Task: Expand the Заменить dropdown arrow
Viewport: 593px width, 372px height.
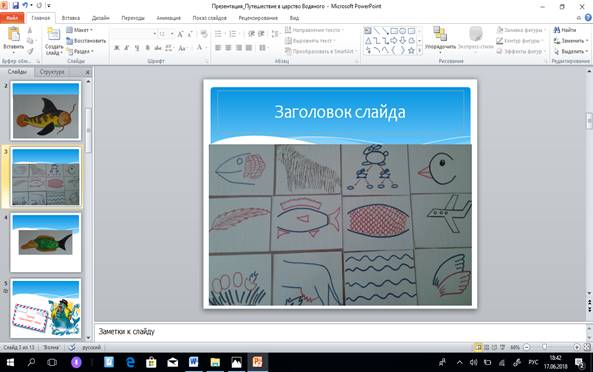Action: [x=587, y=40]
